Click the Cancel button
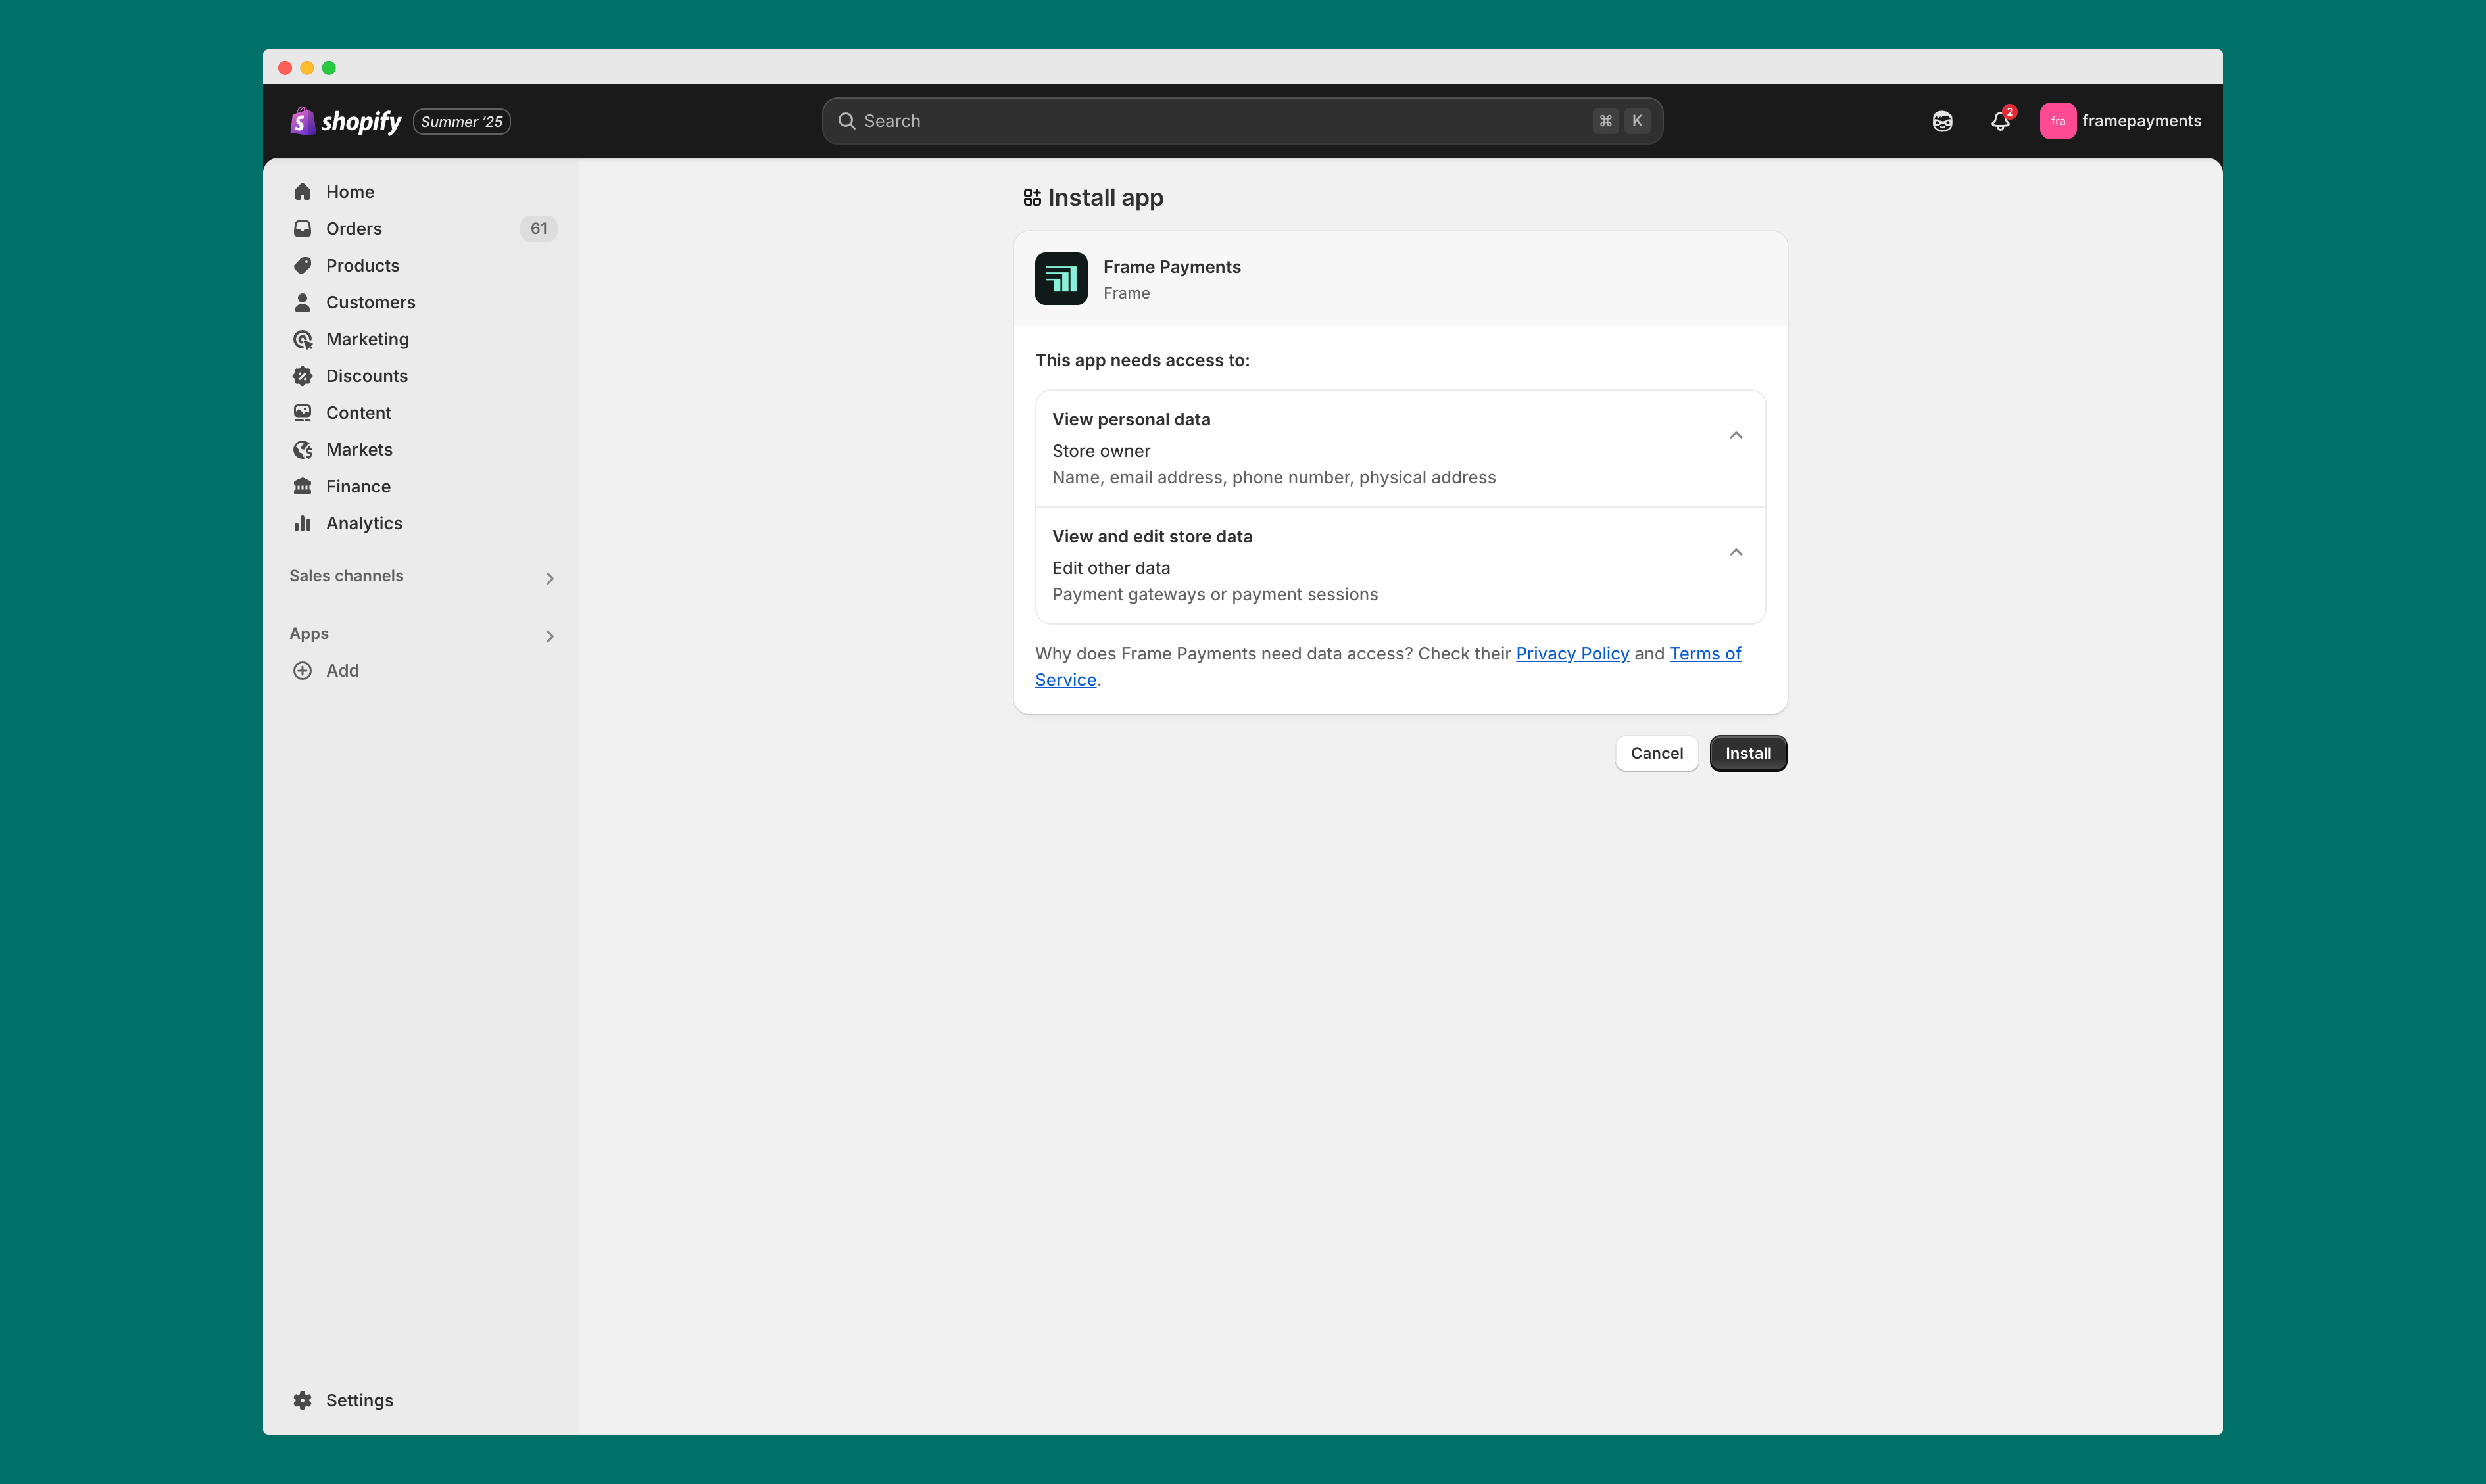The width and height of the screenshot is (2486, 1484). pyautogui.click(x=1656, y=753)
